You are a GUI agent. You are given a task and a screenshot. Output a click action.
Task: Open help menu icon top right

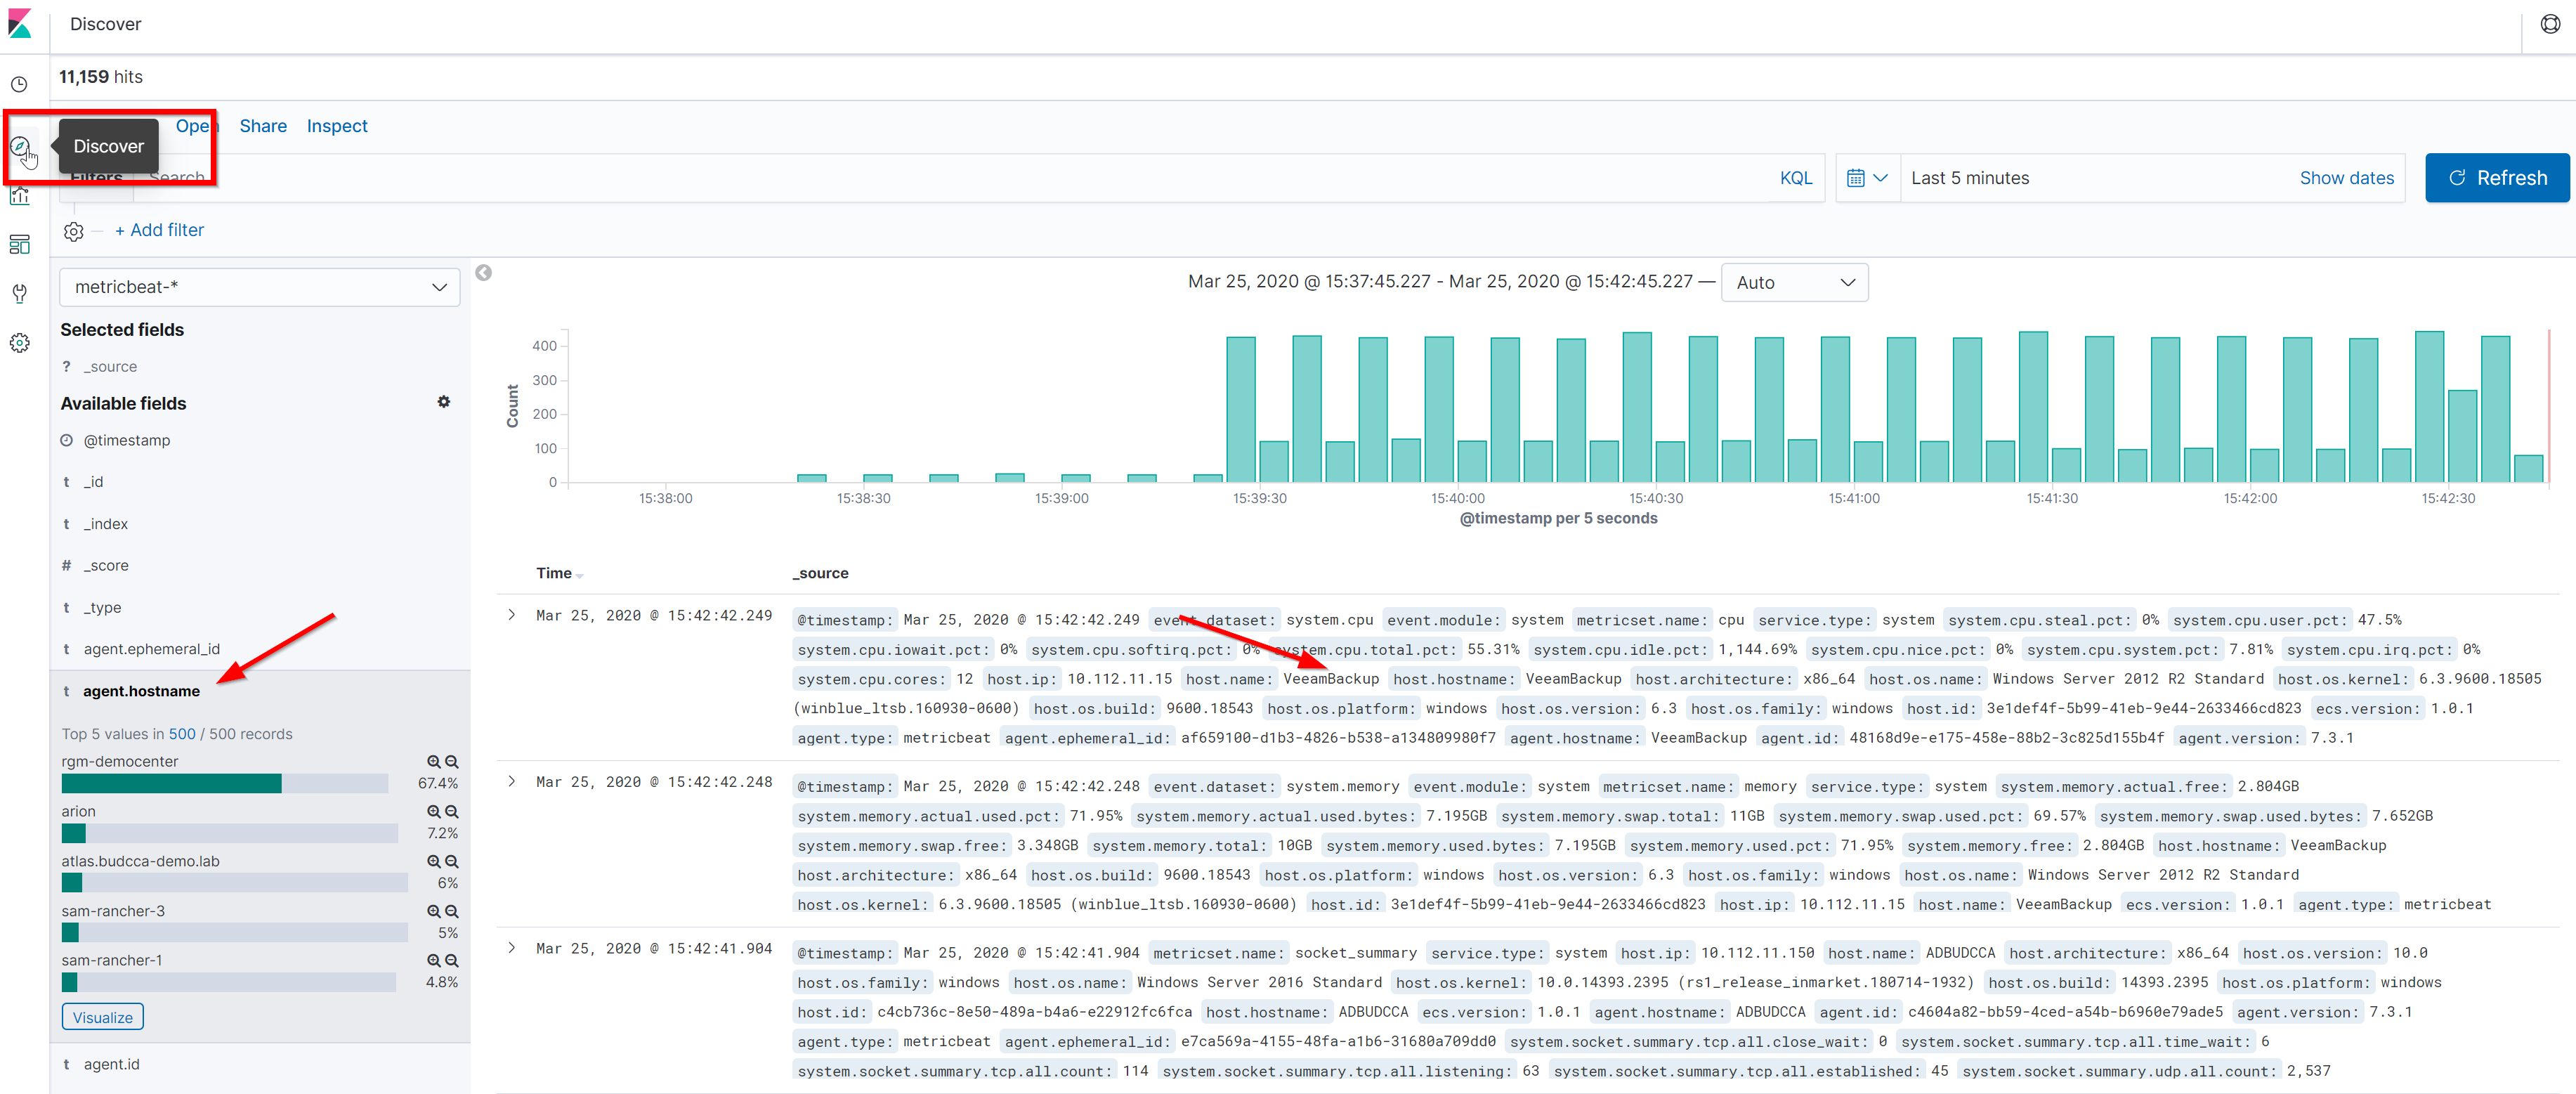[x=2550, y=25]
